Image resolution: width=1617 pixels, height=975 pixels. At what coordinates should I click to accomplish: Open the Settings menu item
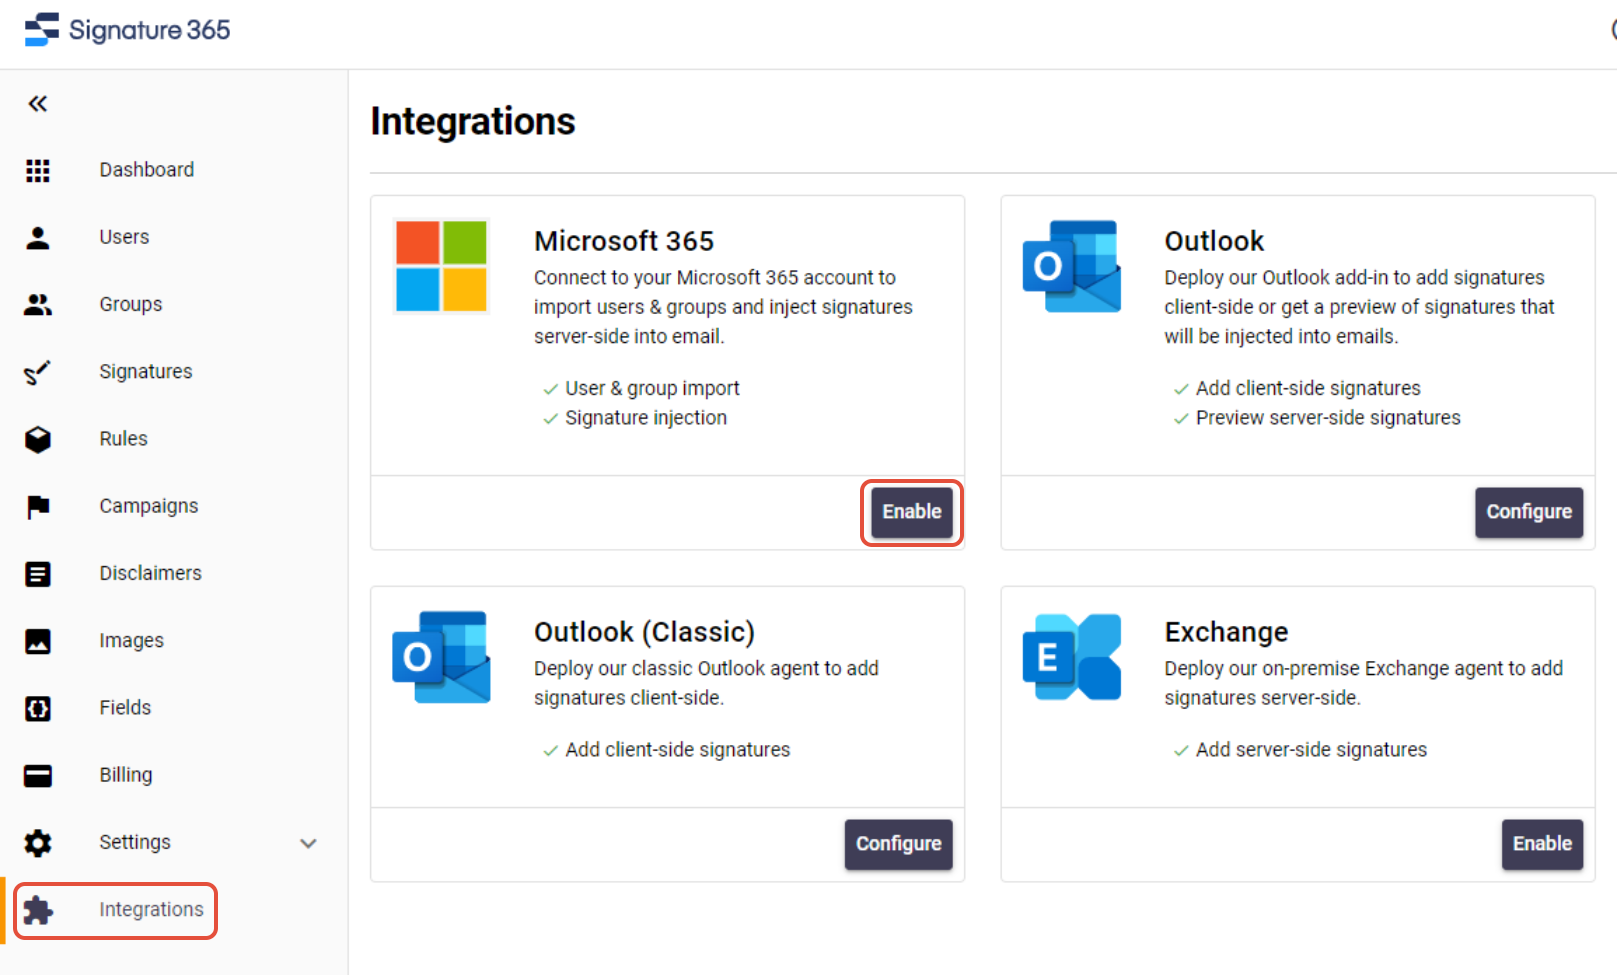click(x=135, y=842)
